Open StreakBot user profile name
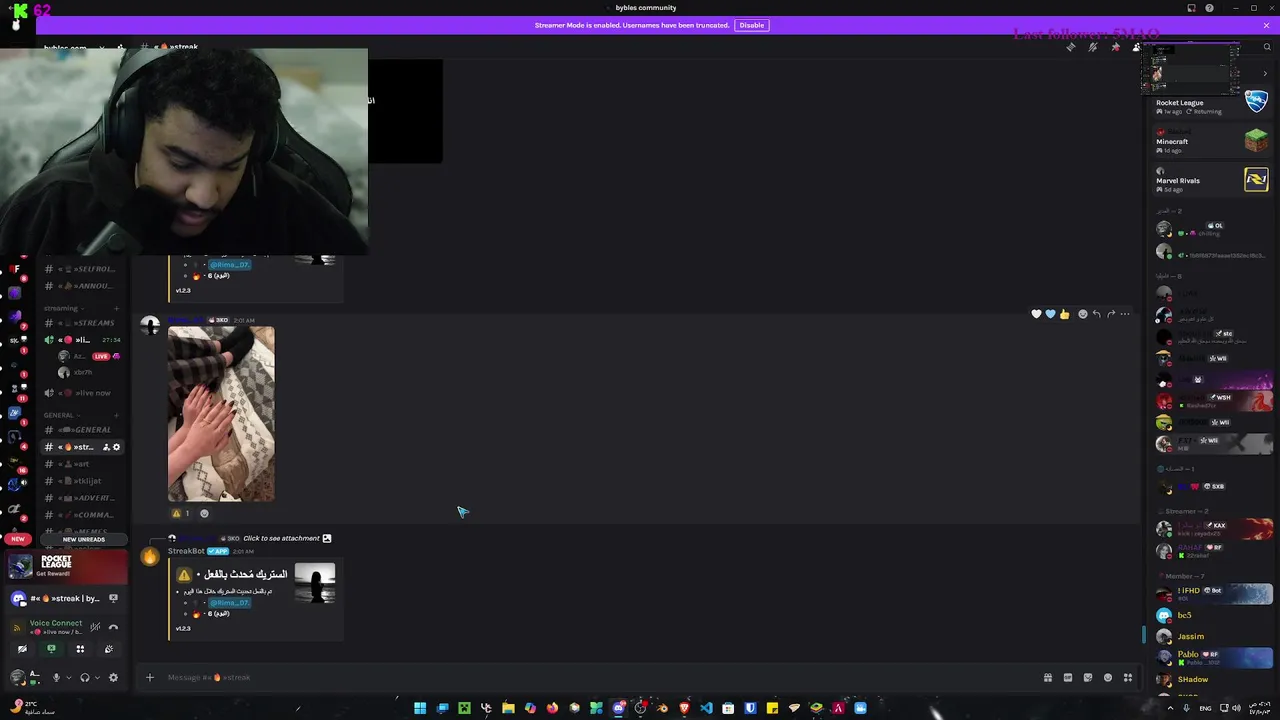This screenshot has width=1280, height=720. [186, 551]
